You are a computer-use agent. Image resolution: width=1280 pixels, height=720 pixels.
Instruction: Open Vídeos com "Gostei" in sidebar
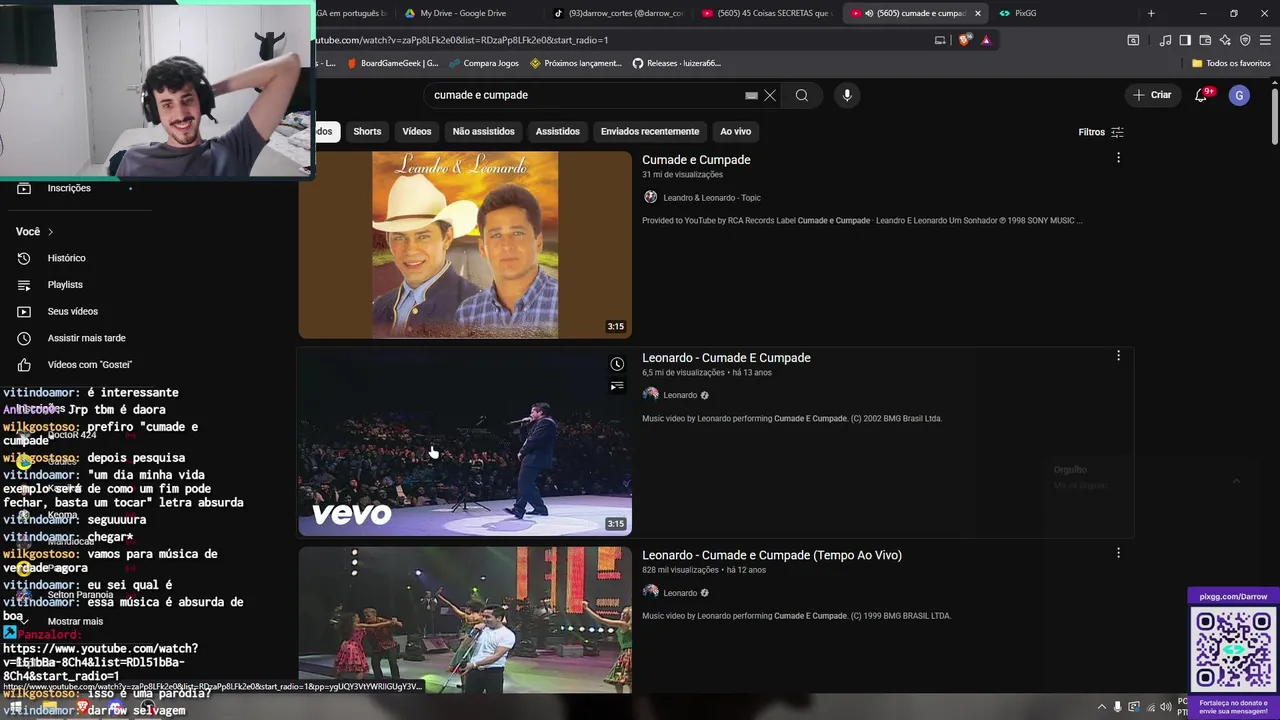[90, 365]
